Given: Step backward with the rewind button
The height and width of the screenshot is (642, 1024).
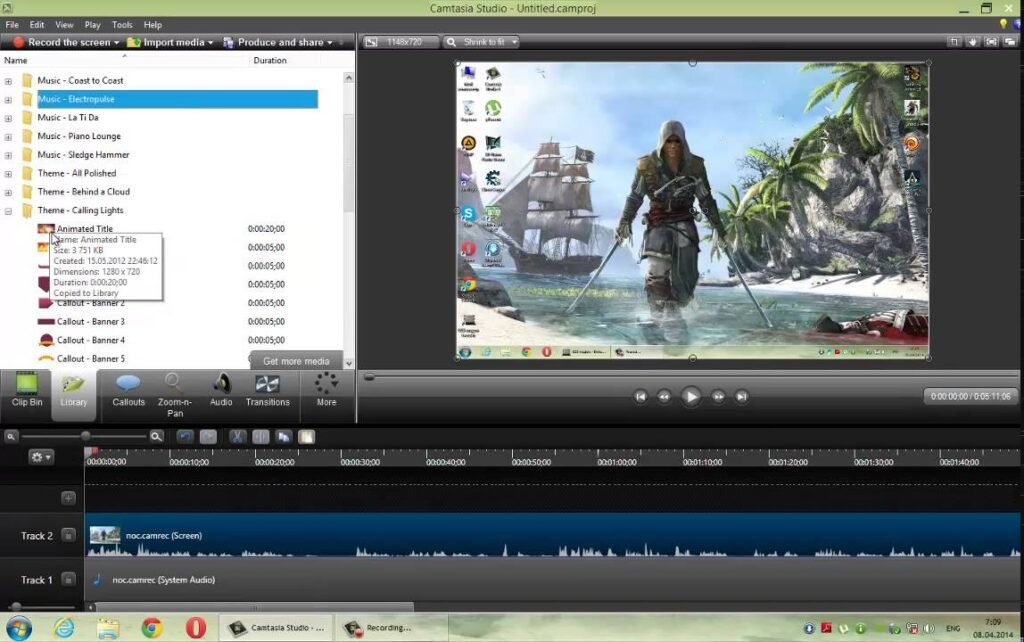Looking at the screenshot, I should coord(664,396).
